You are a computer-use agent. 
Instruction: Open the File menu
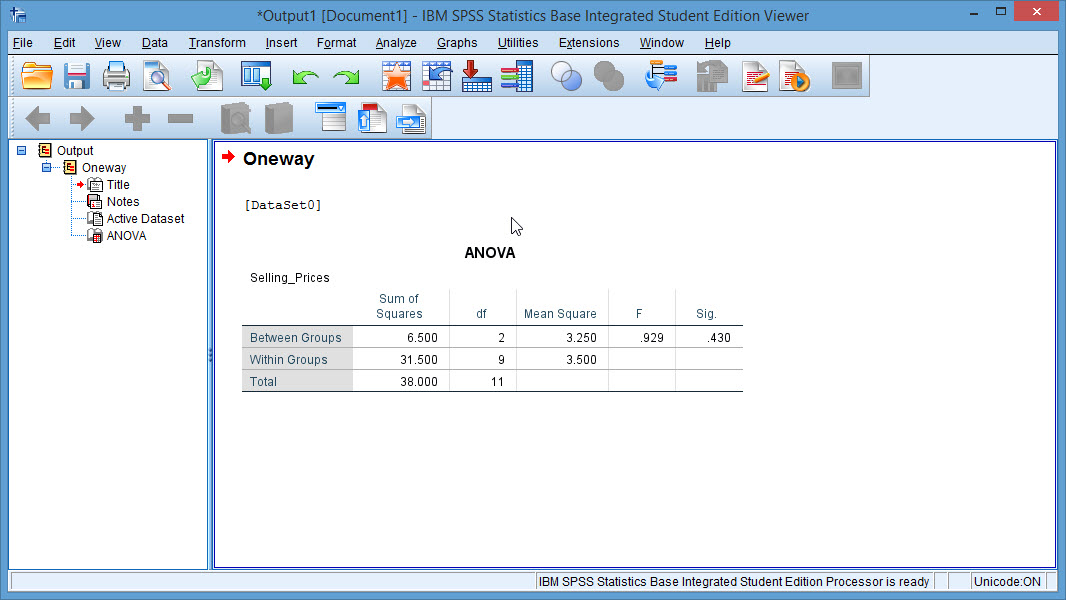22,43
